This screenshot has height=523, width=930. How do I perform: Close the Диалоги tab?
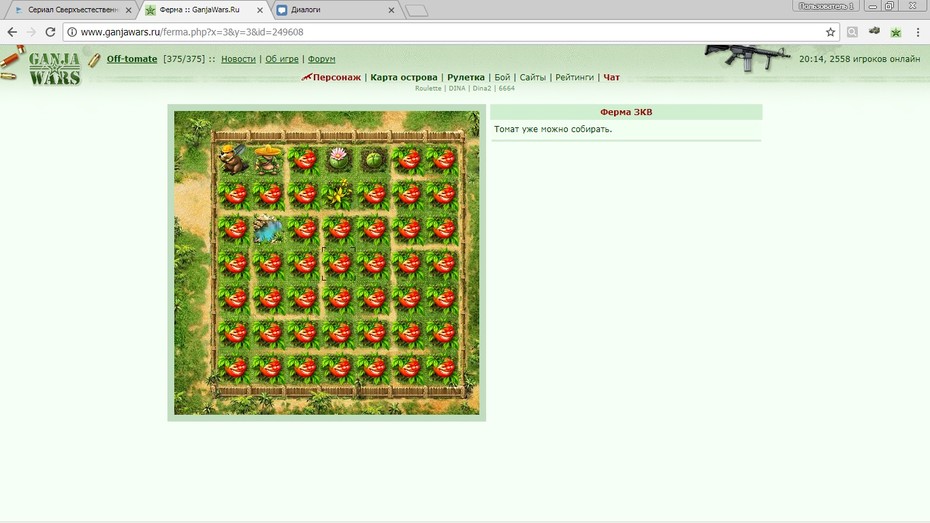(391, 10)
